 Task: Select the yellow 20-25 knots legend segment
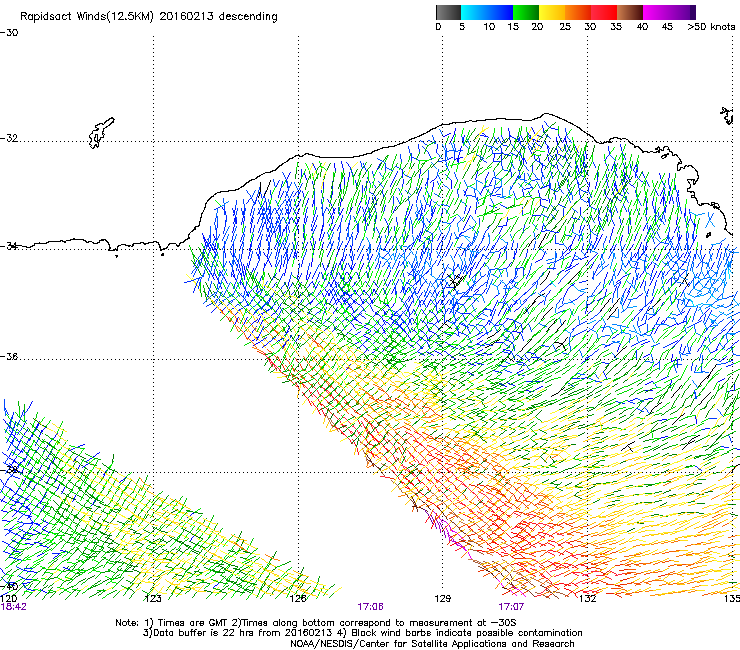tap(552, 12)
